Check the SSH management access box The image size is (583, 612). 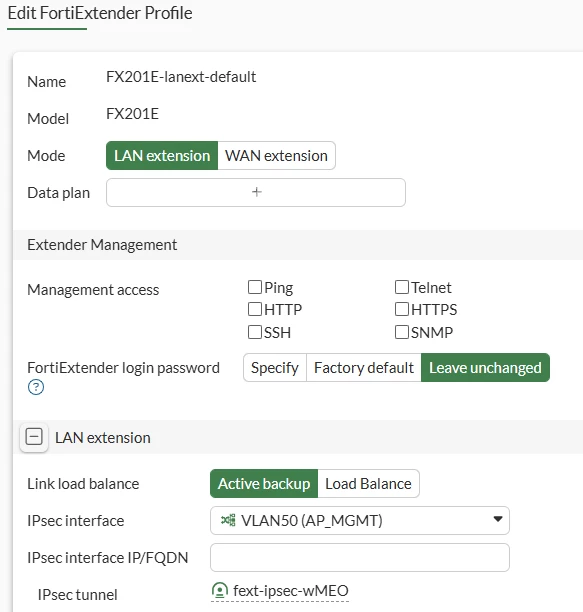coord(255,332)
